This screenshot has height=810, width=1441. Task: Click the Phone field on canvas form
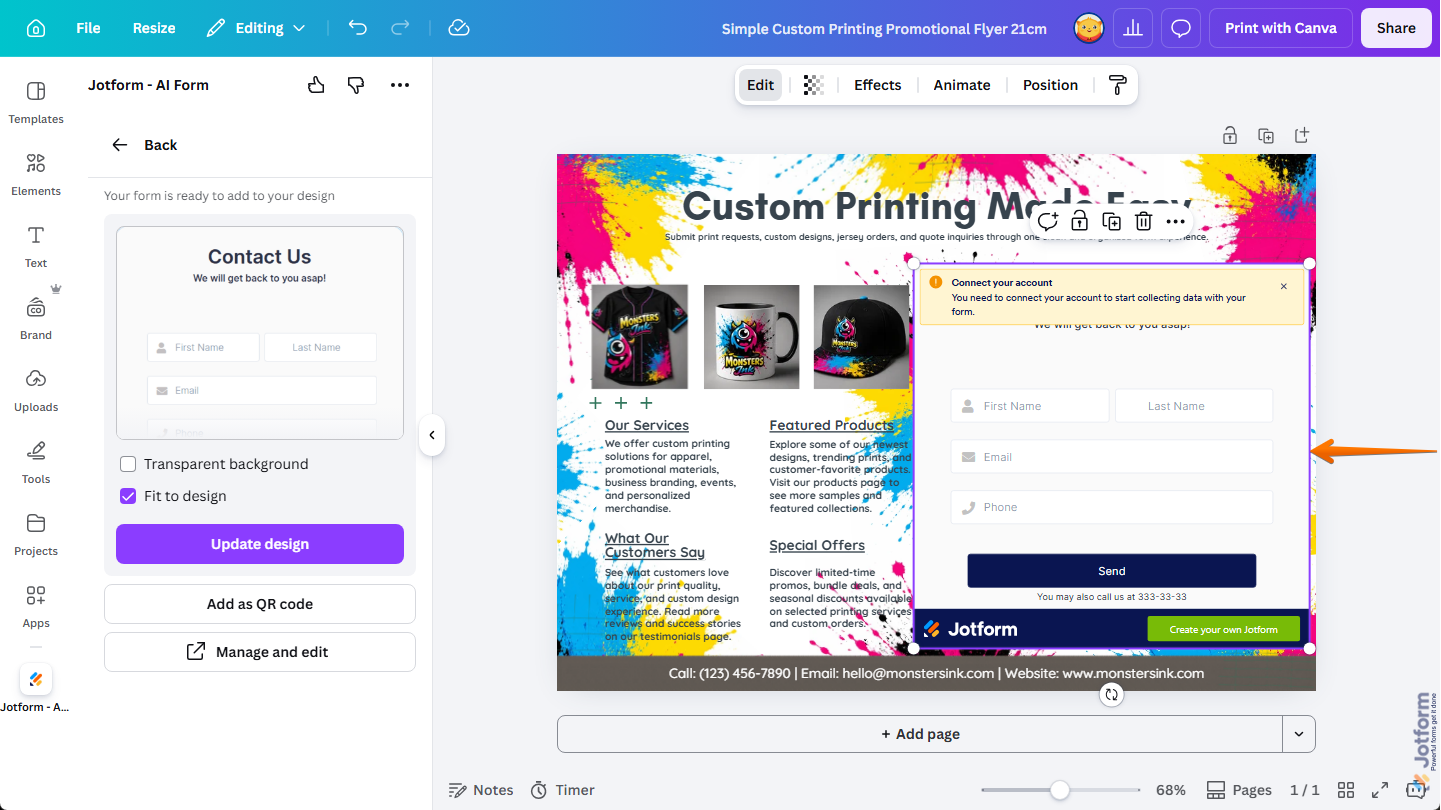pos(1111,507)
